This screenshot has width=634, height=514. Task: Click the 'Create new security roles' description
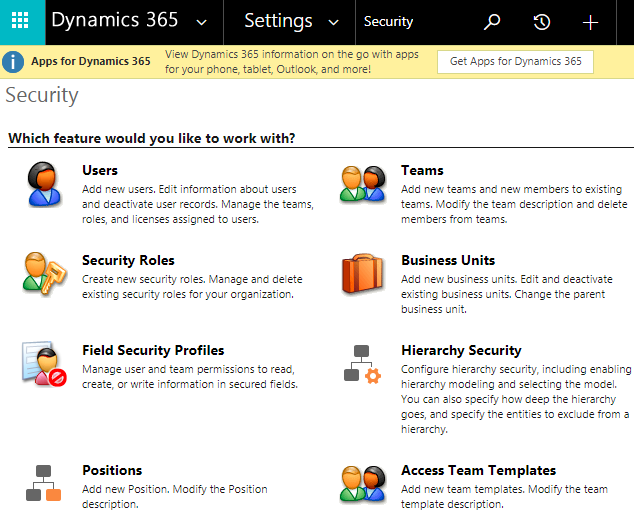[x=192, y=287]
